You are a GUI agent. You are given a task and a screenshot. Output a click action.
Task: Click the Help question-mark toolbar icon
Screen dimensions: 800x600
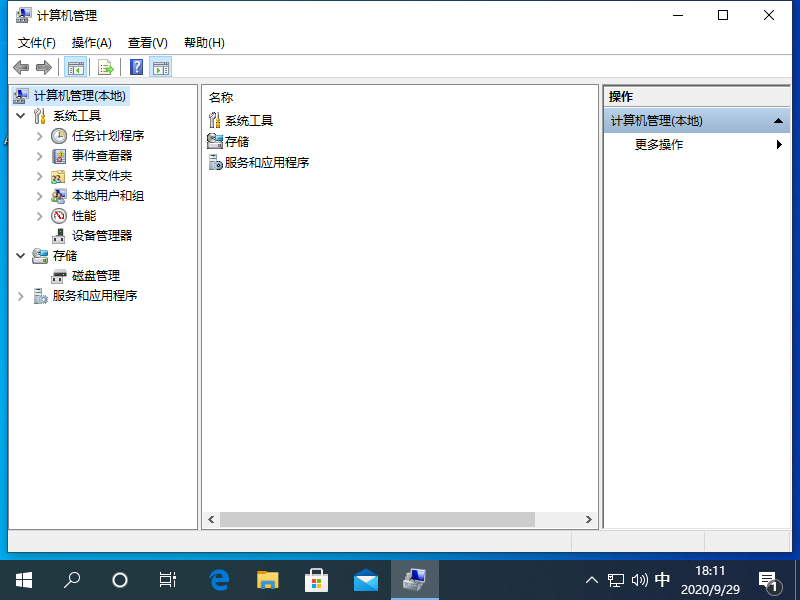tap(136, 67)
